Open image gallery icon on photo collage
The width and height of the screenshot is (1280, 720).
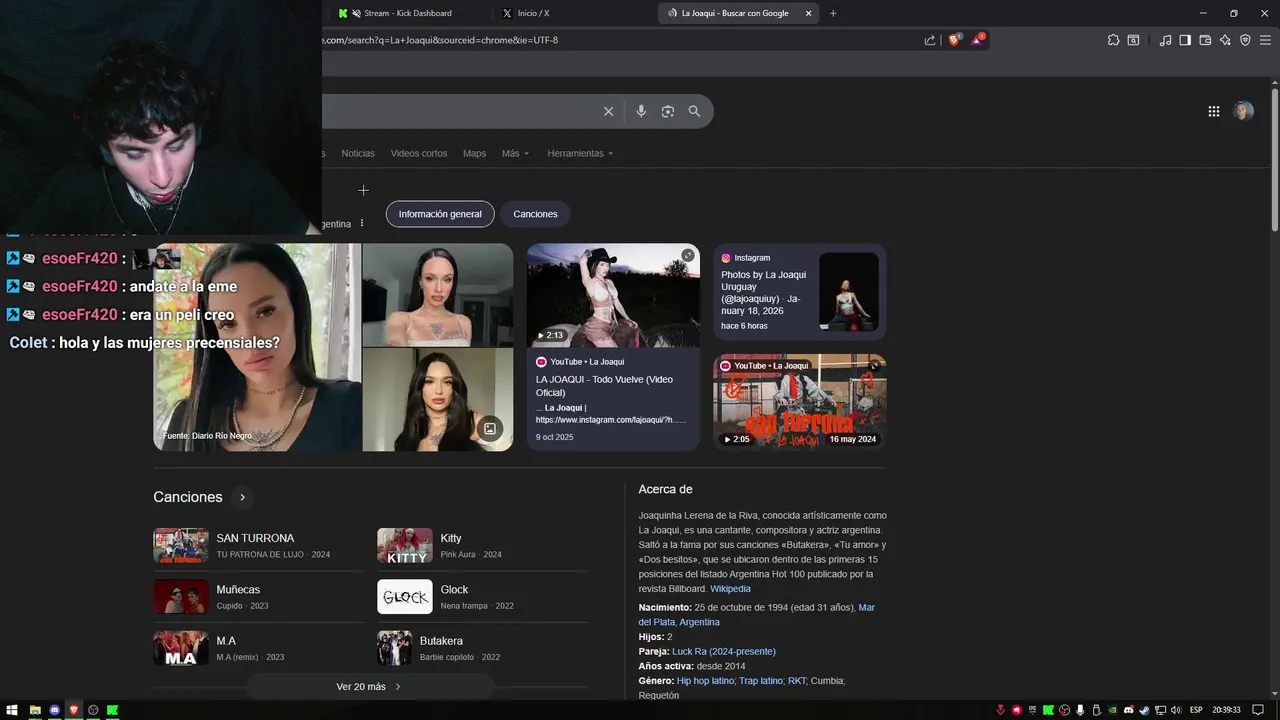490,429
